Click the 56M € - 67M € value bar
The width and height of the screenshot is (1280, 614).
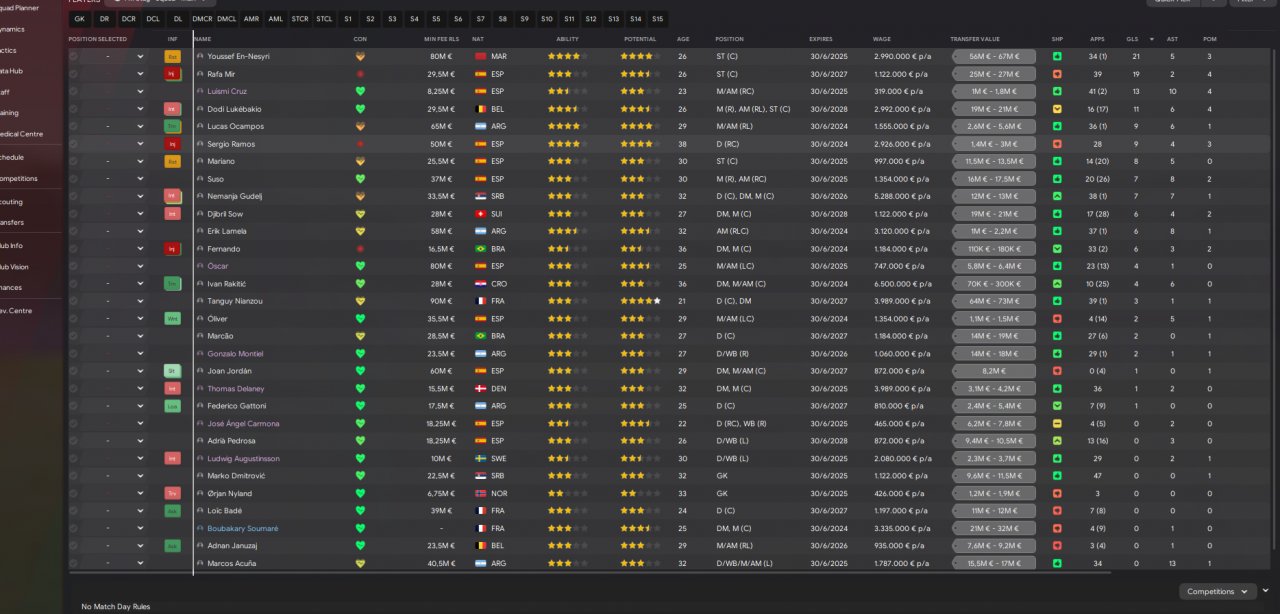click(993, 57)
